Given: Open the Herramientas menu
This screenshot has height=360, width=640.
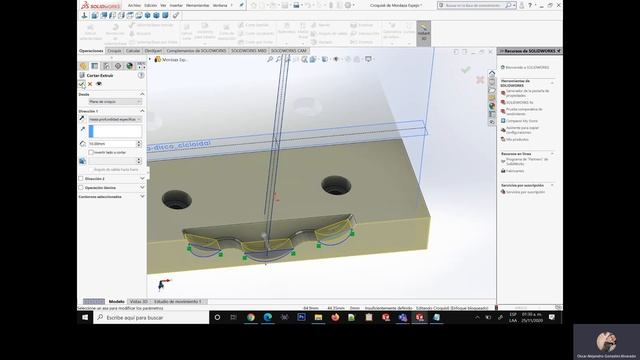Looking at the screenshot, I should coord(198,6).
